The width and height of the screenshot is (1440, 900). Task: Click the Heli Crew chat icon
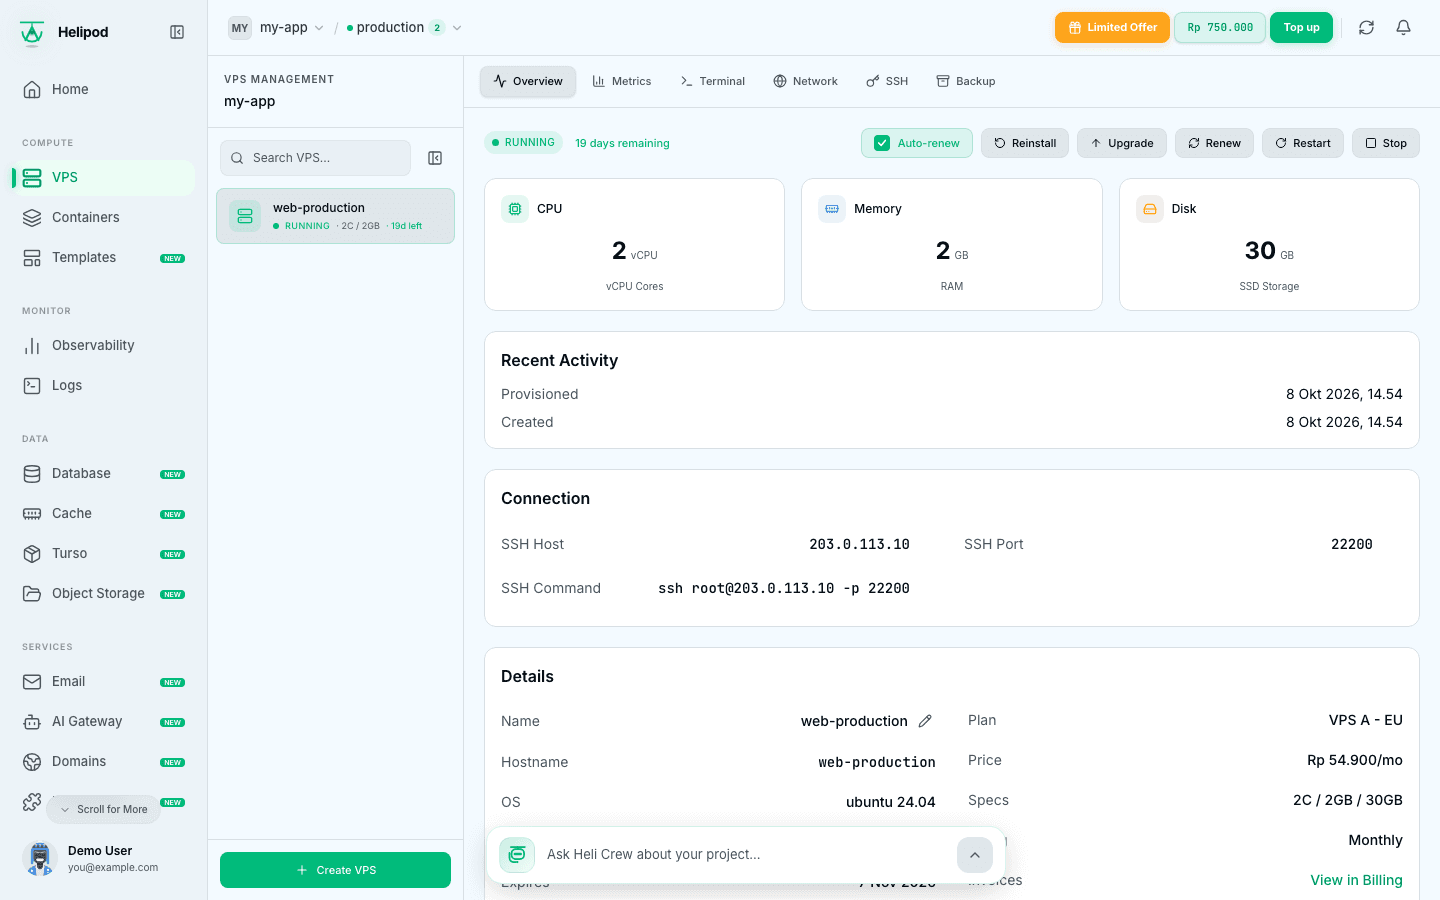(517, 855)
